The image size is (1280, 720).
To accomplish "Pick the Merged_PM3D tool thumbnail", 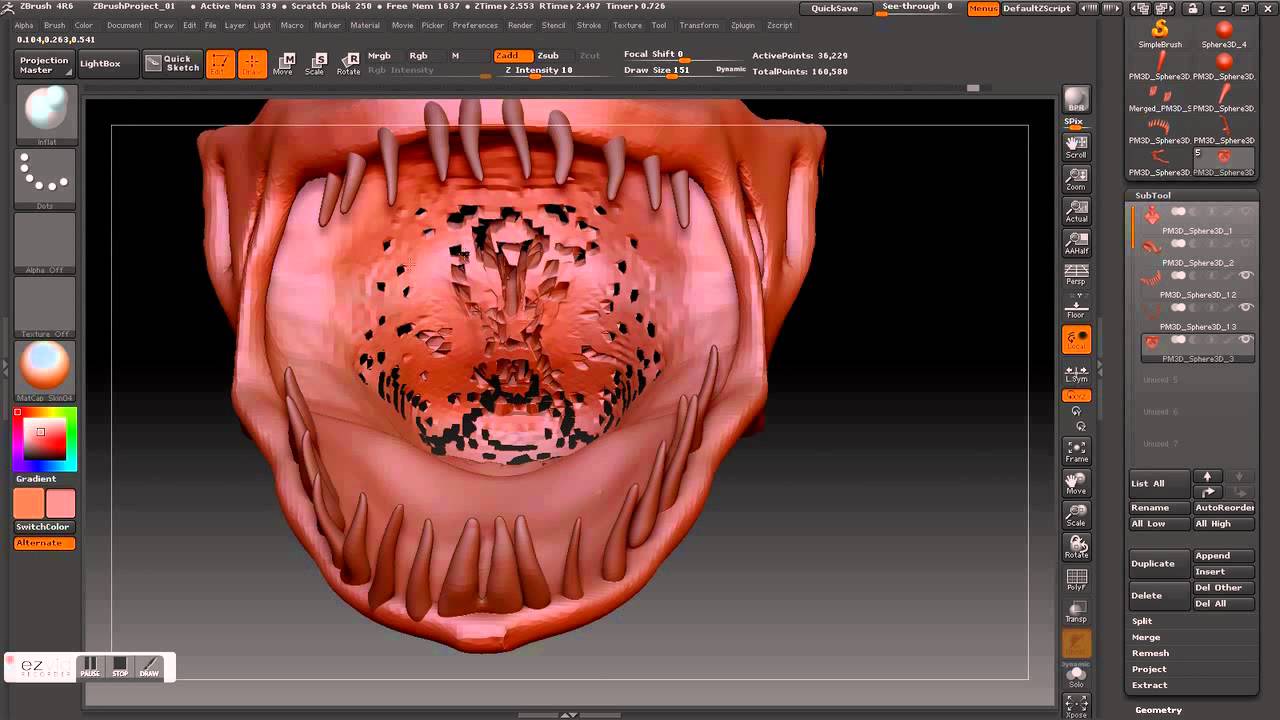I will pyautogui.click(x=1160, y=99).
